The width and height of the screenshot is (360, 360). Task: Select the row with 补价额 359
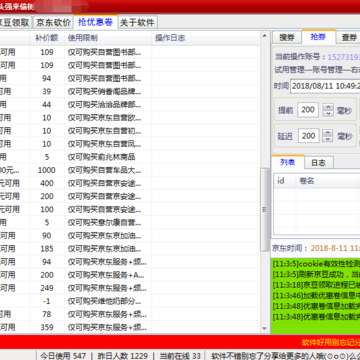tap(130, 327)
